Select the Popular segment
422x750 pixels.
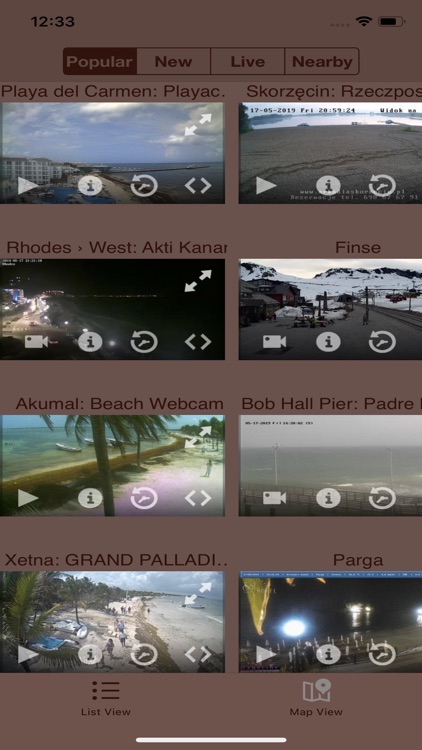[100, 61]
